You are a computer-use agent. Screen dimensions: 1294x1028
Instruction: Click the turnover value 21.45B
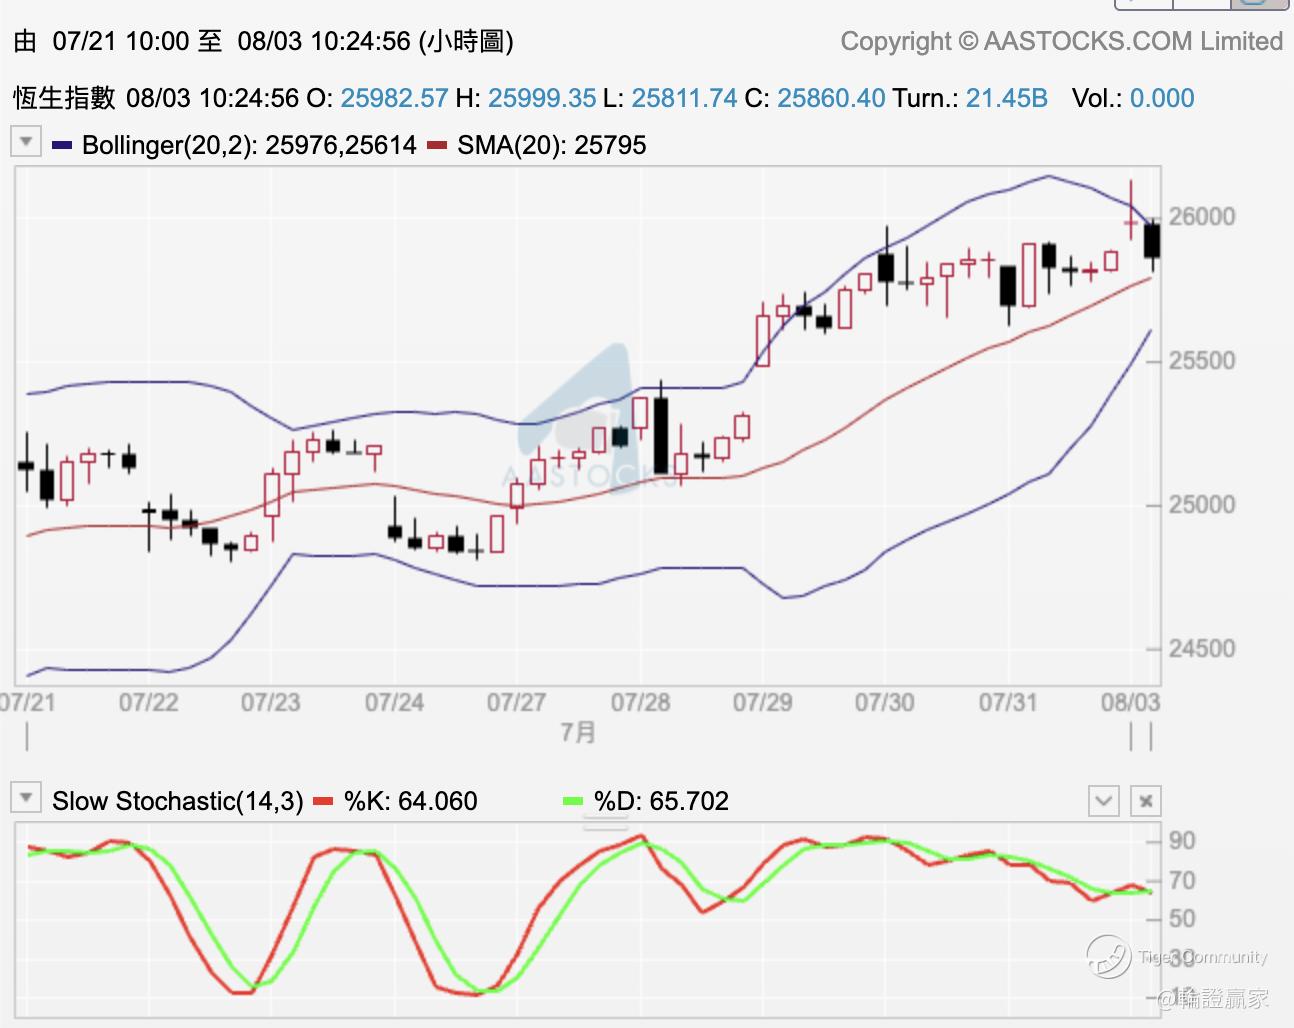point(1006,98)
